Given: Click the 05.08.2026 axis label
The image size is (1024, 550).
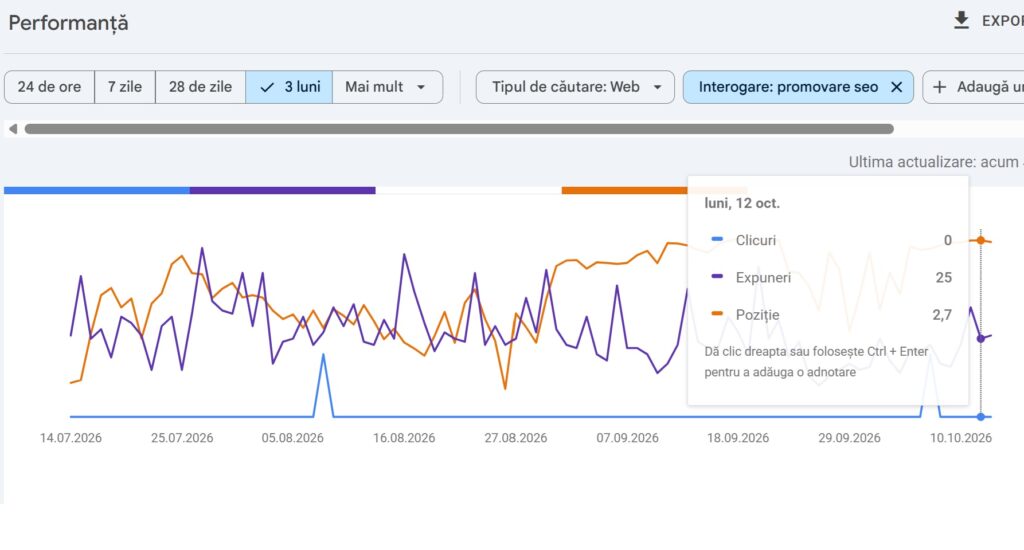Looking at the screenshot, I should (x=293, y=438).
